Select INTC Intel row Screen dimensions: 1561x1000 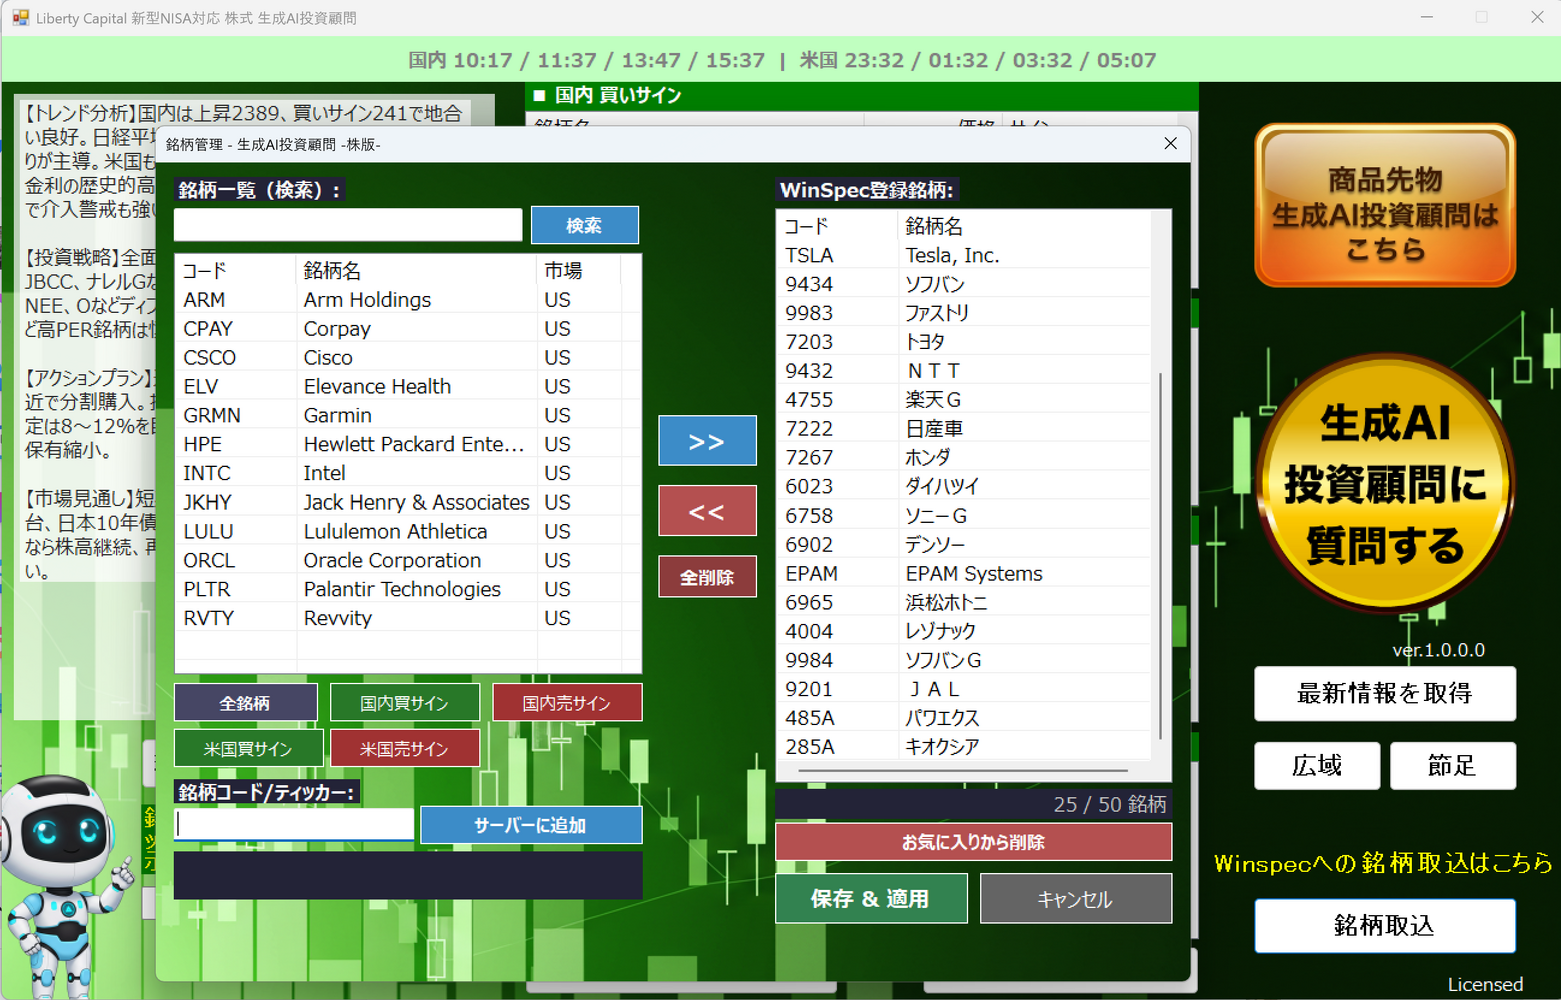[408, 474]
